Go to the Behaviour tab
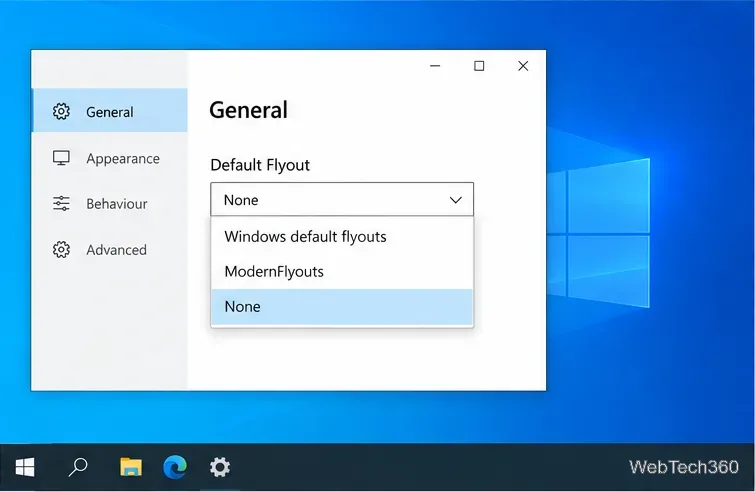This screenshot has width=755, height=492. click(x=110, y=204)
